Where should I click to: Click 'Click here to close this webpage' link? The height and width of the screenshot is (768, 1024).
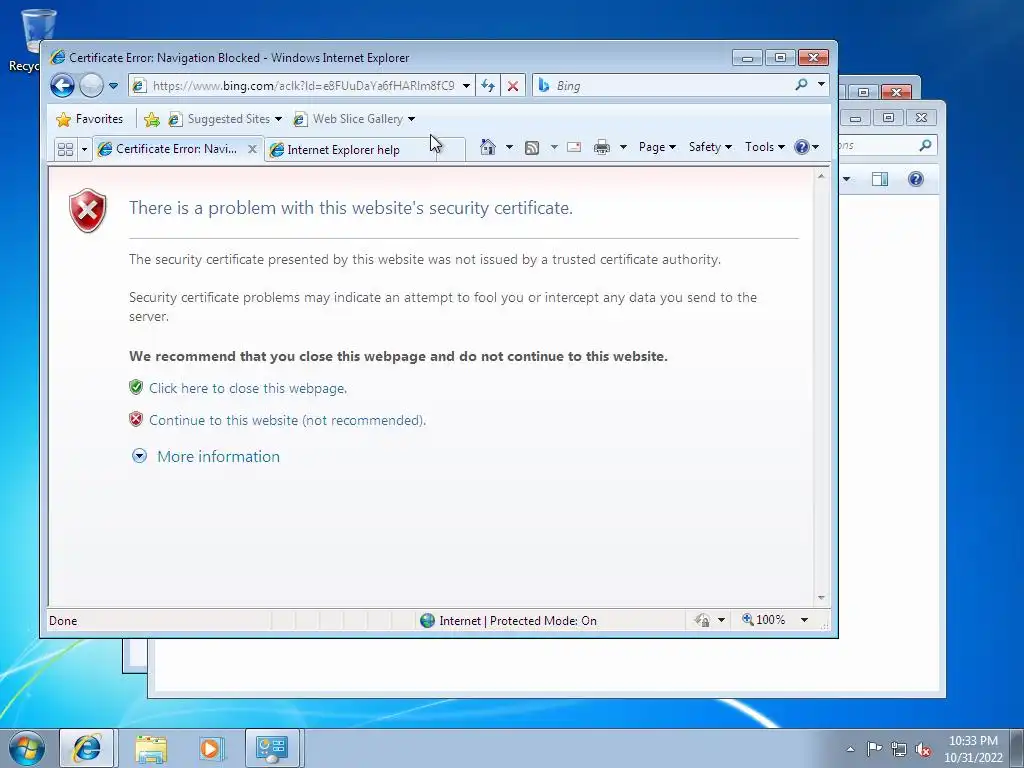tap(248, 388)
